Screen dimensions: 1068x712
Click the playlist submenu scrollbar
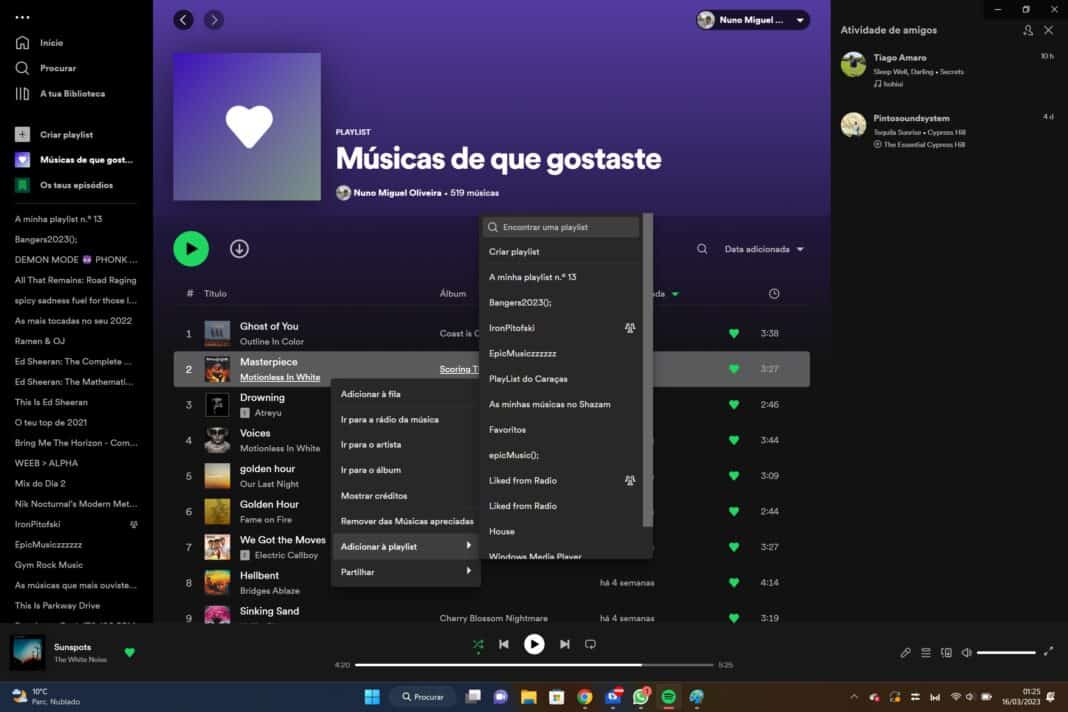pyautogui.click(x=647, y=371)
